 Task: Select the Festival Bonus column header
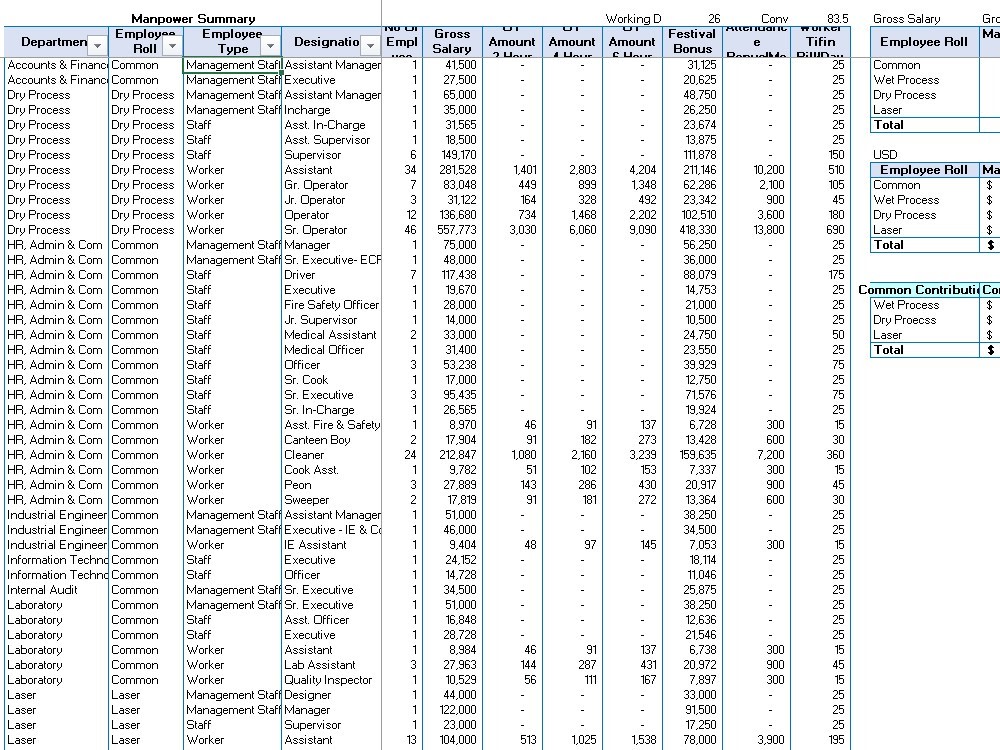coord(693,41)
